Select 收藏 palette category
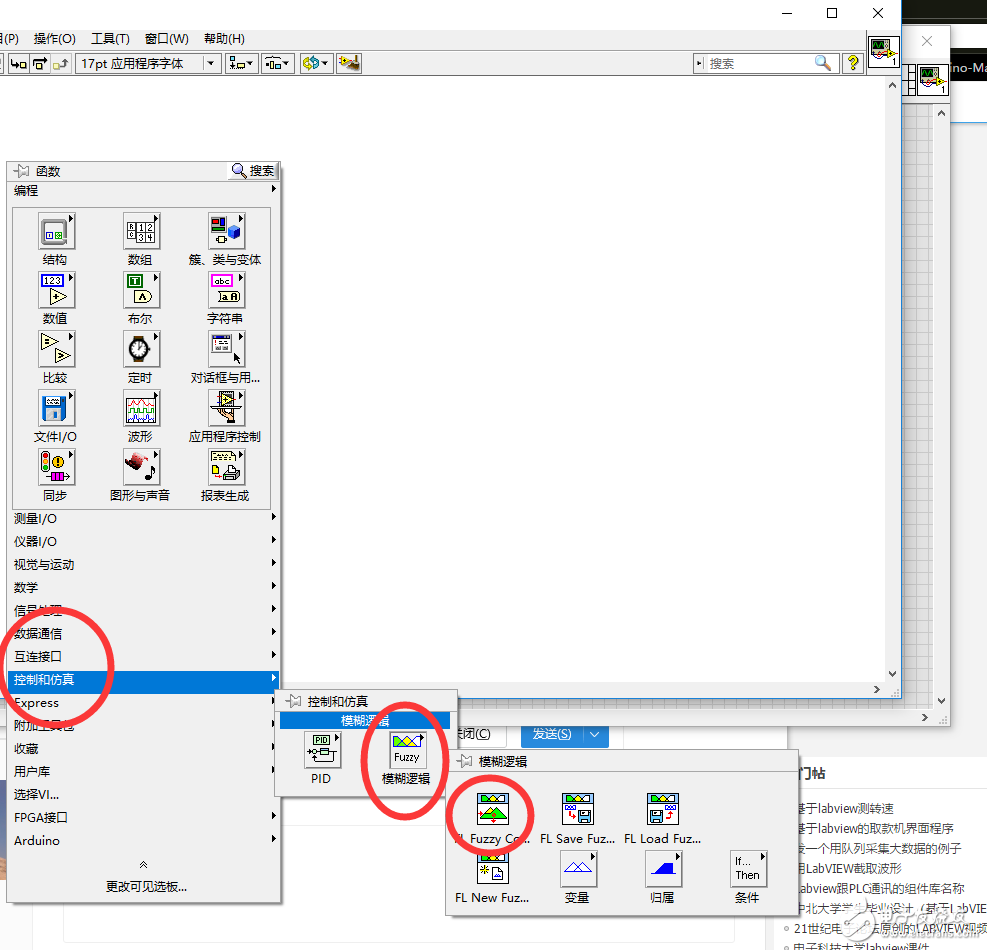Screen dimensions: 987x950 coord(144,749)
